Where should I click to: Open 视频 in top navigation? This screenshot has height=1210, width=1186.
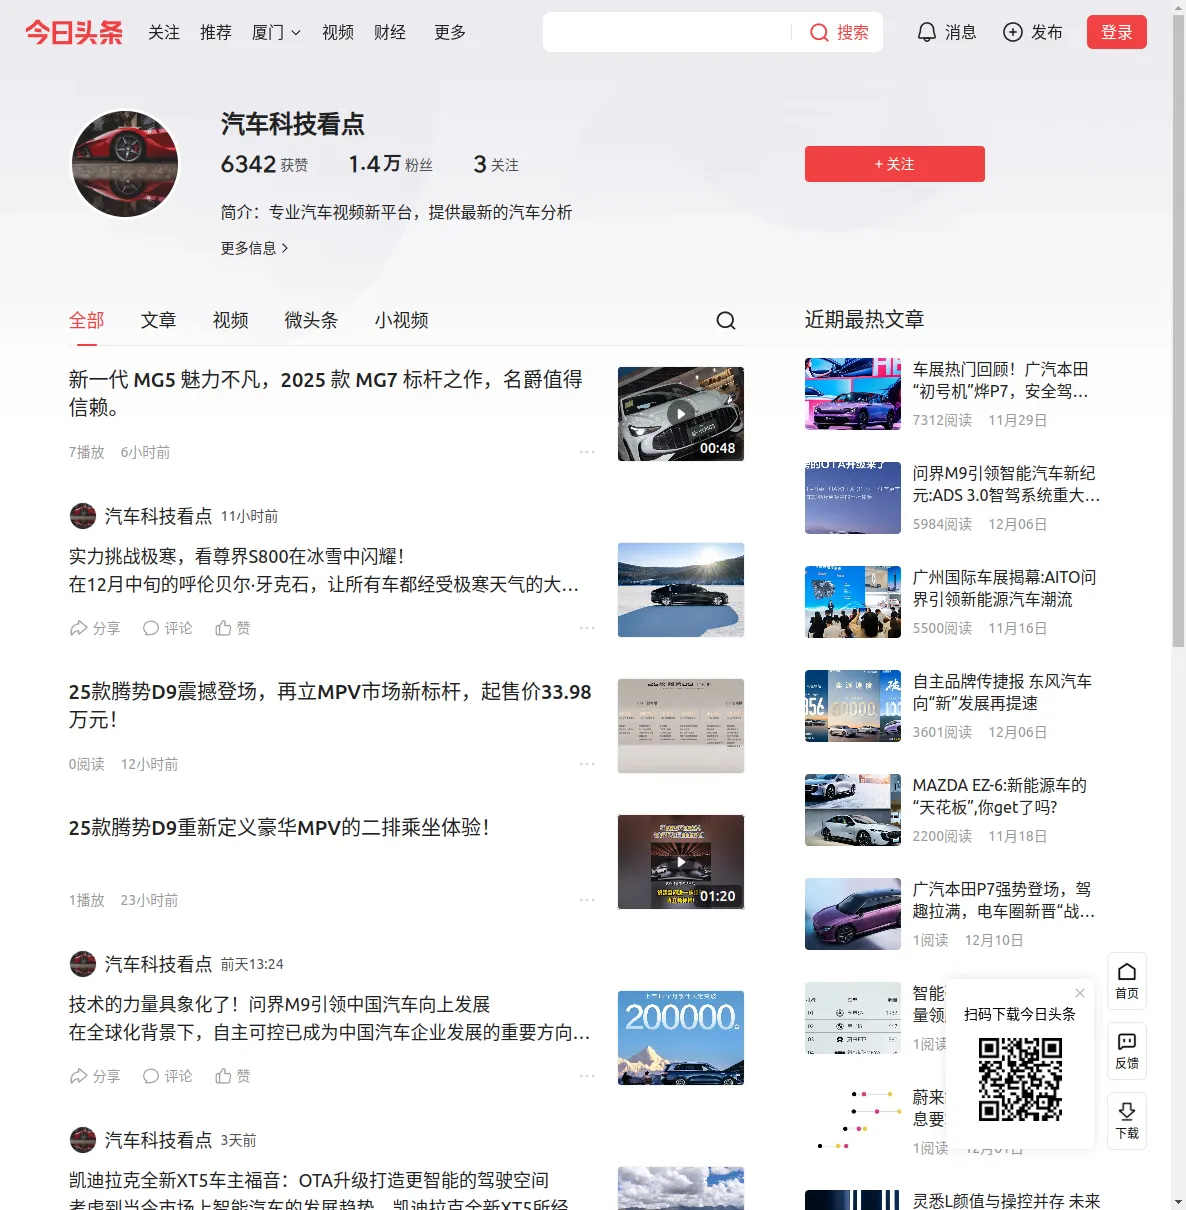(338, 33)
